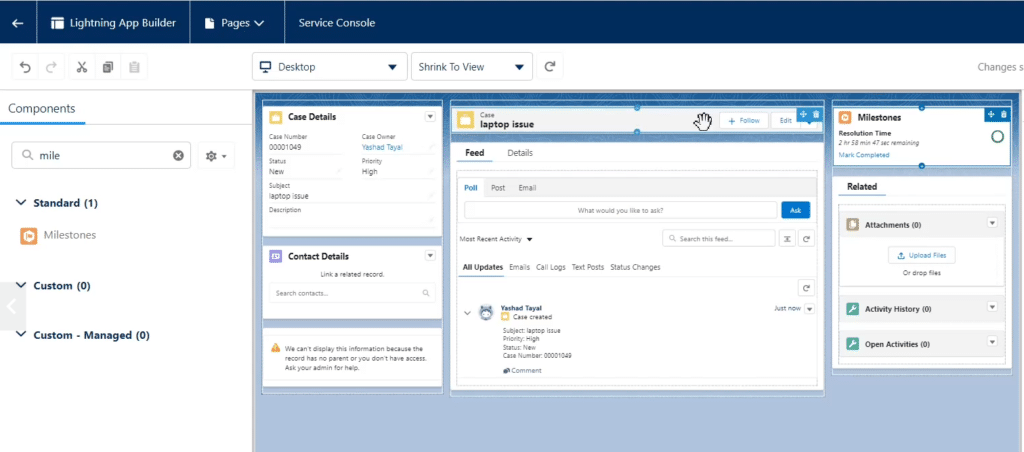Open Contact Details card dropdown
1024x452 pixels.
coord(430,255)
